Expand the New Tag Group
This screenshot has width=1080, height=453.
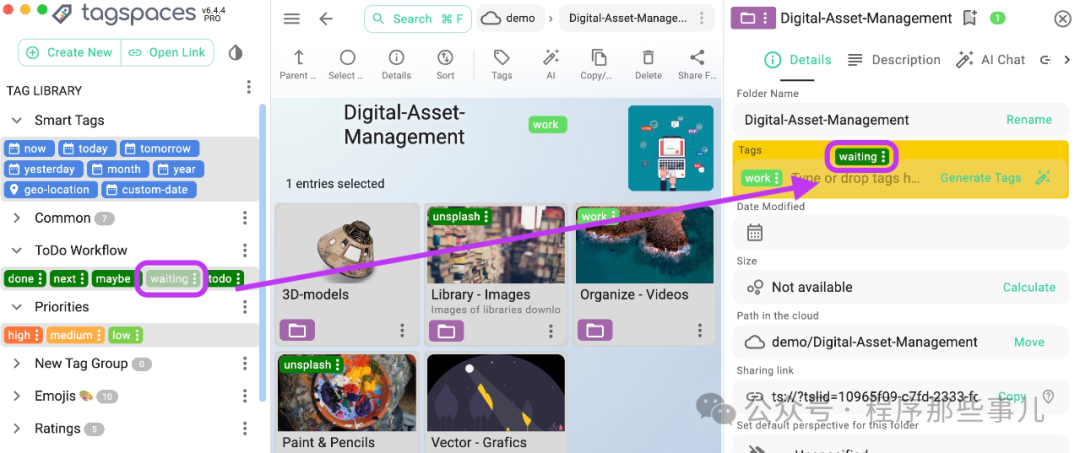[17, 364]
